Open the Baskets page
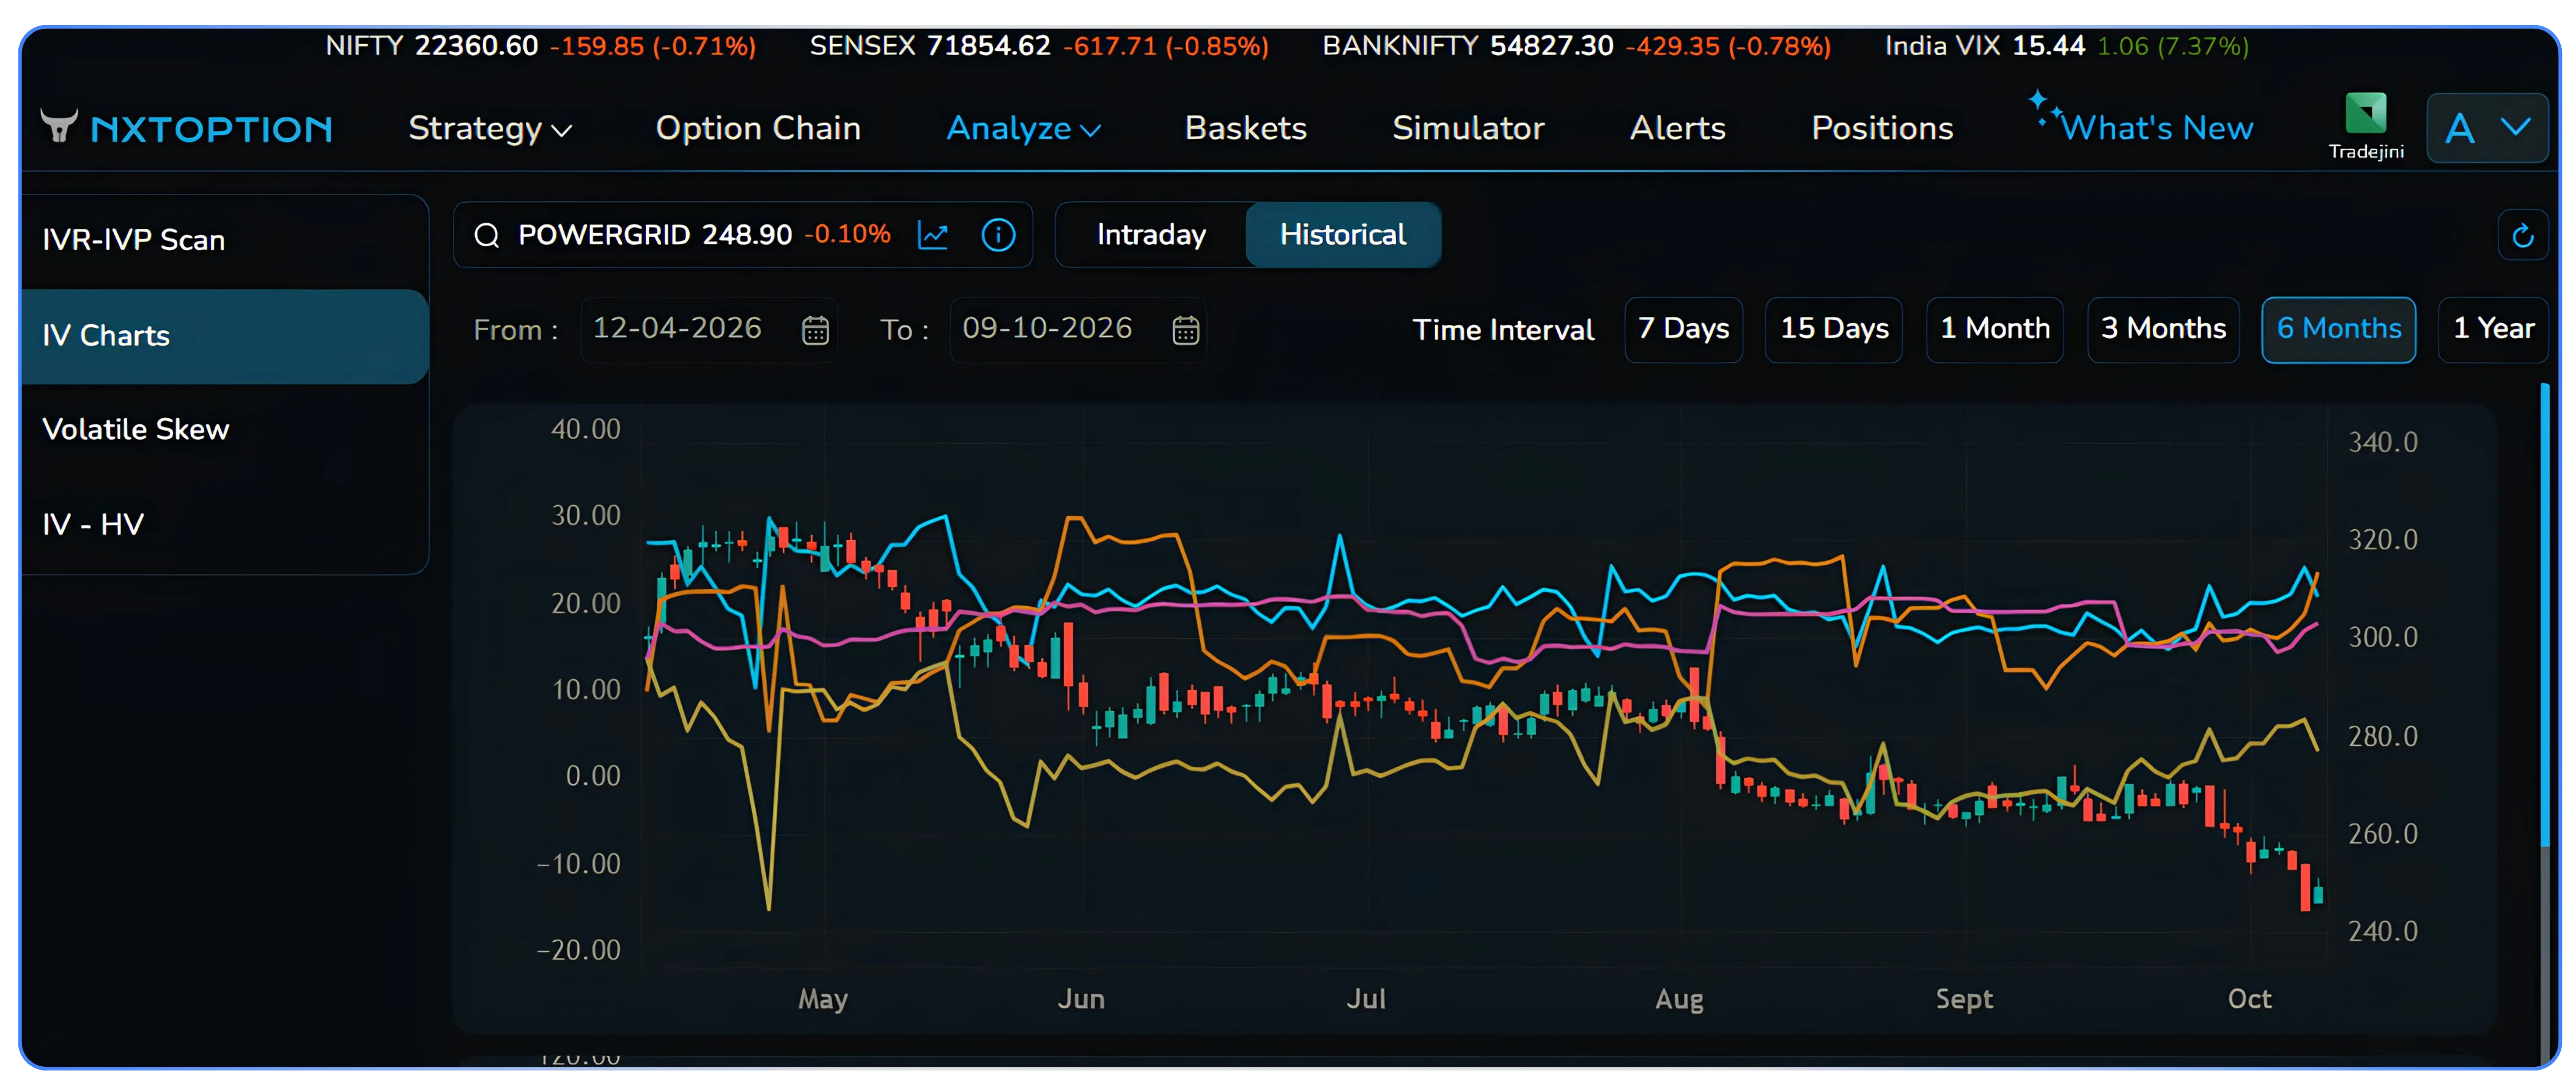This screenshot has height=1087, width=2576. [x=1246, y=128]
